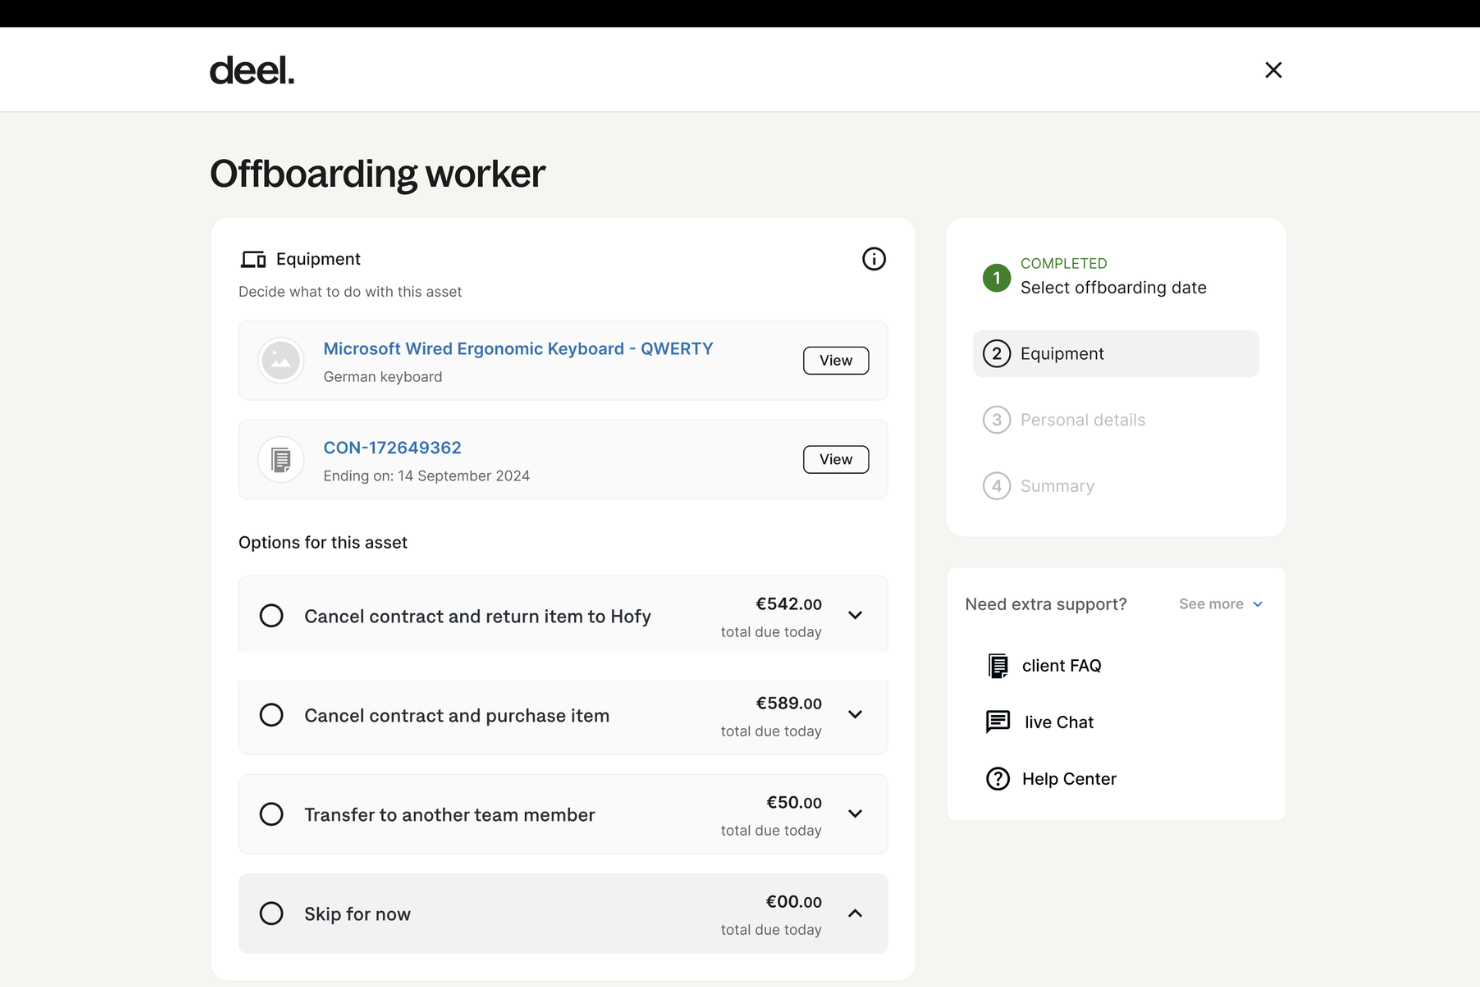Click the Help Center question mark icon

point(997,778)
